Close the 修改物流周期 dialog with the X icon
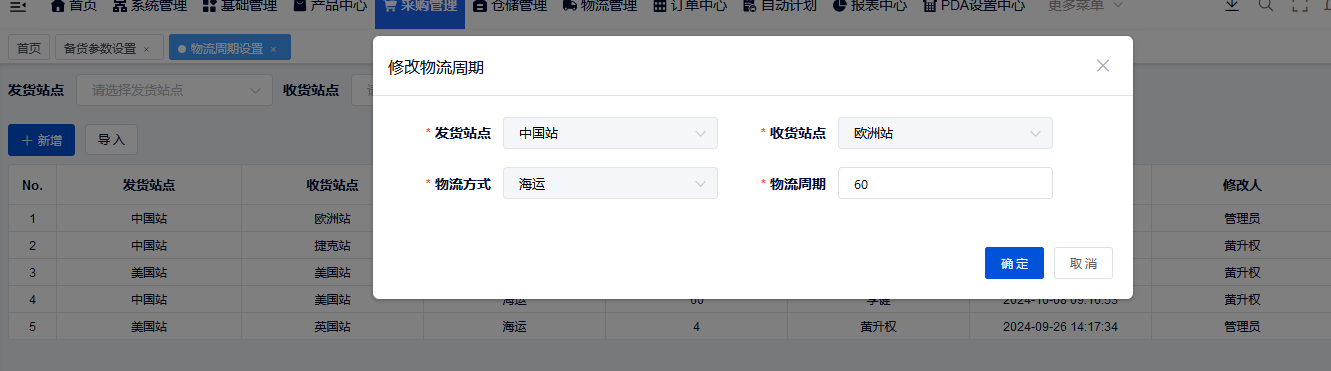 (1103, 66)
